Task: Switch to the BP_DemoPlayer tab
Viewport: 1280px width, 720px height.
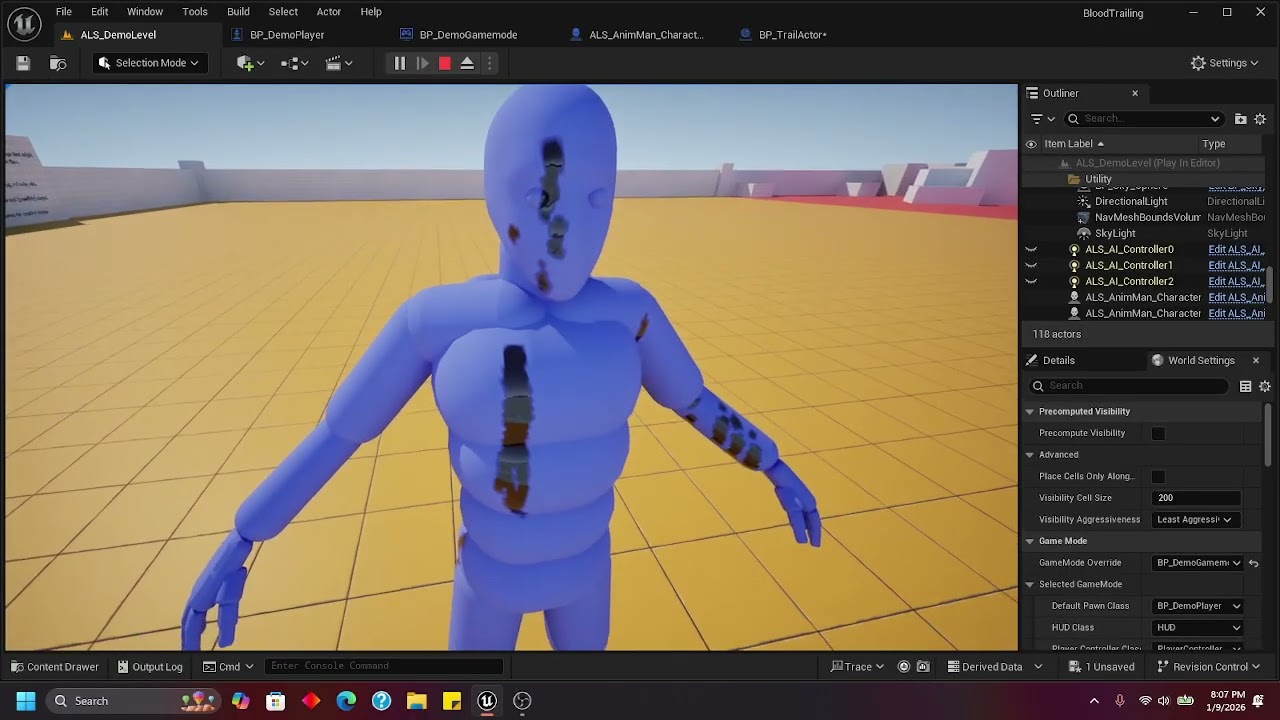Action: 287,35
